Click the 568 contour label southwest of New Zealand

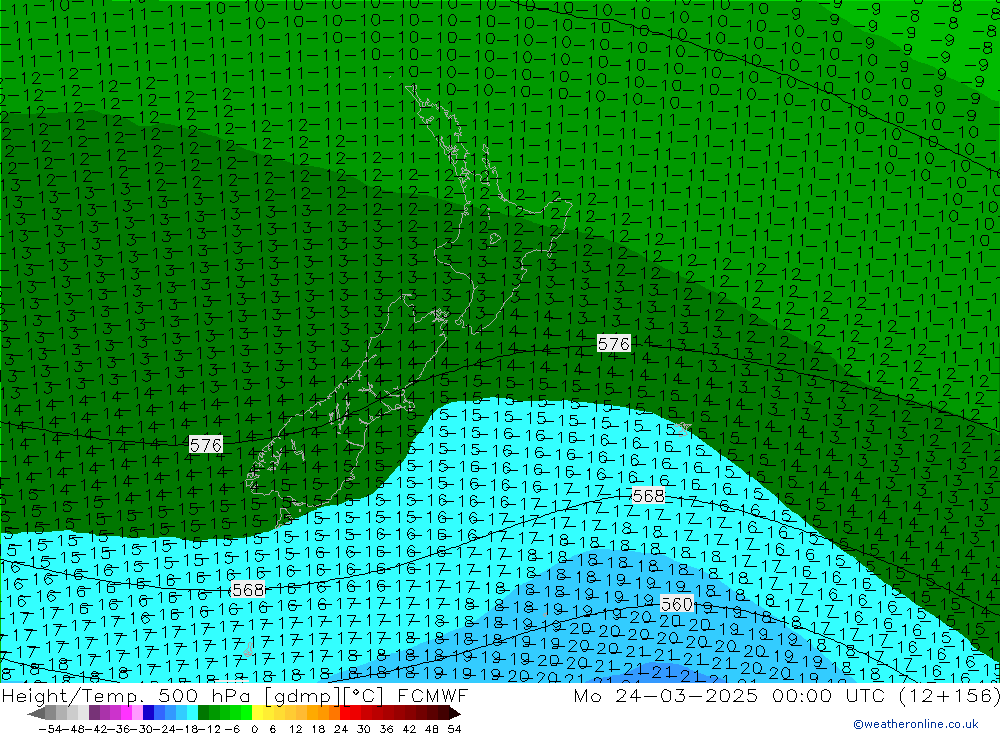click(x=248, y=589)
